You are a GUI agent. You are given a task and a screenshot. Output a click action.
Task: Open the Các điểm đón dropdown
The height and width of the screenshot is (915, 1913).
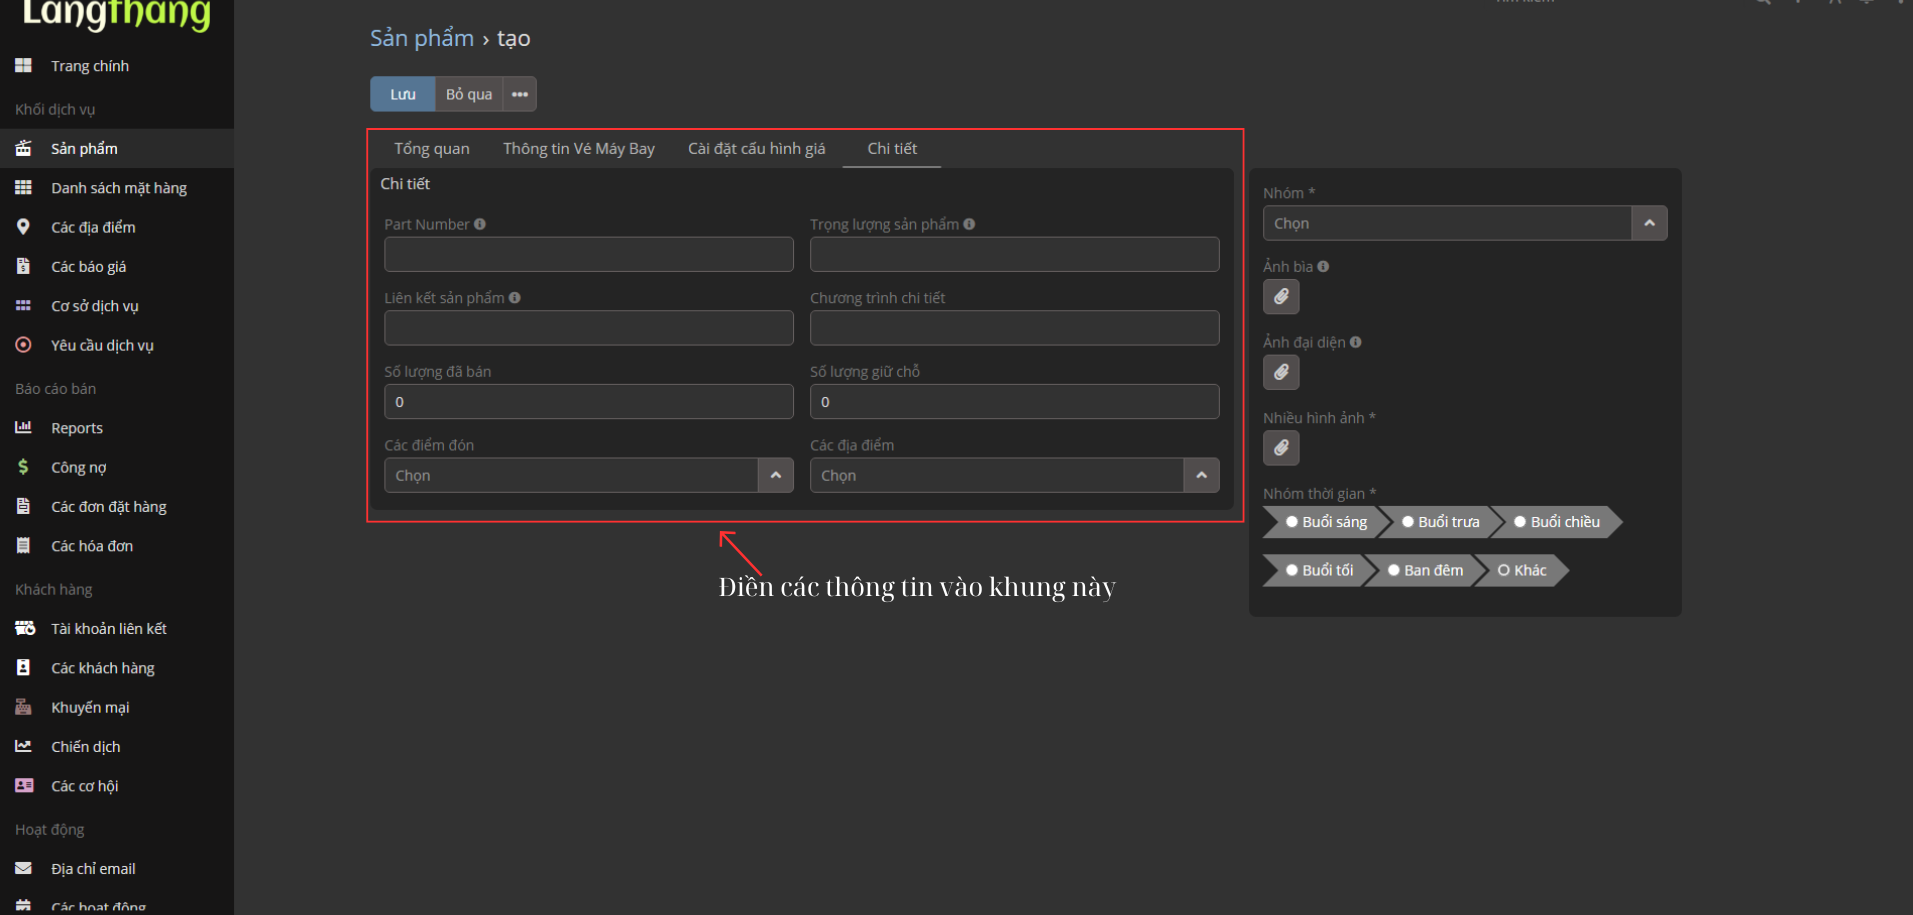click(x=775, y=475)
